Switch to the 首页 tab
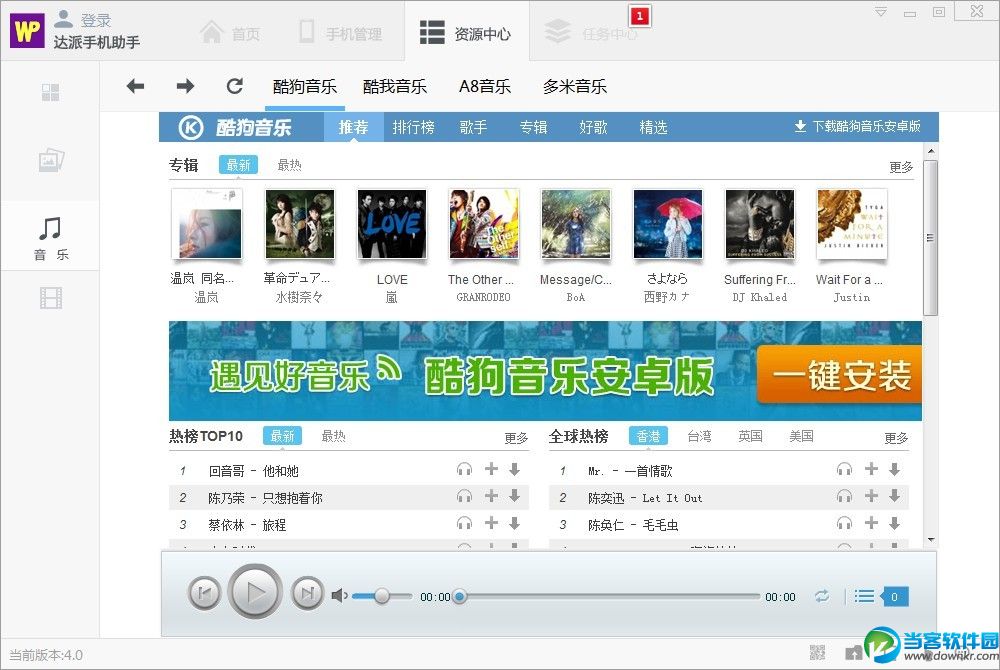Image resolution: width=1000 pixels, height=670 pixels. [x=230, y=33]
